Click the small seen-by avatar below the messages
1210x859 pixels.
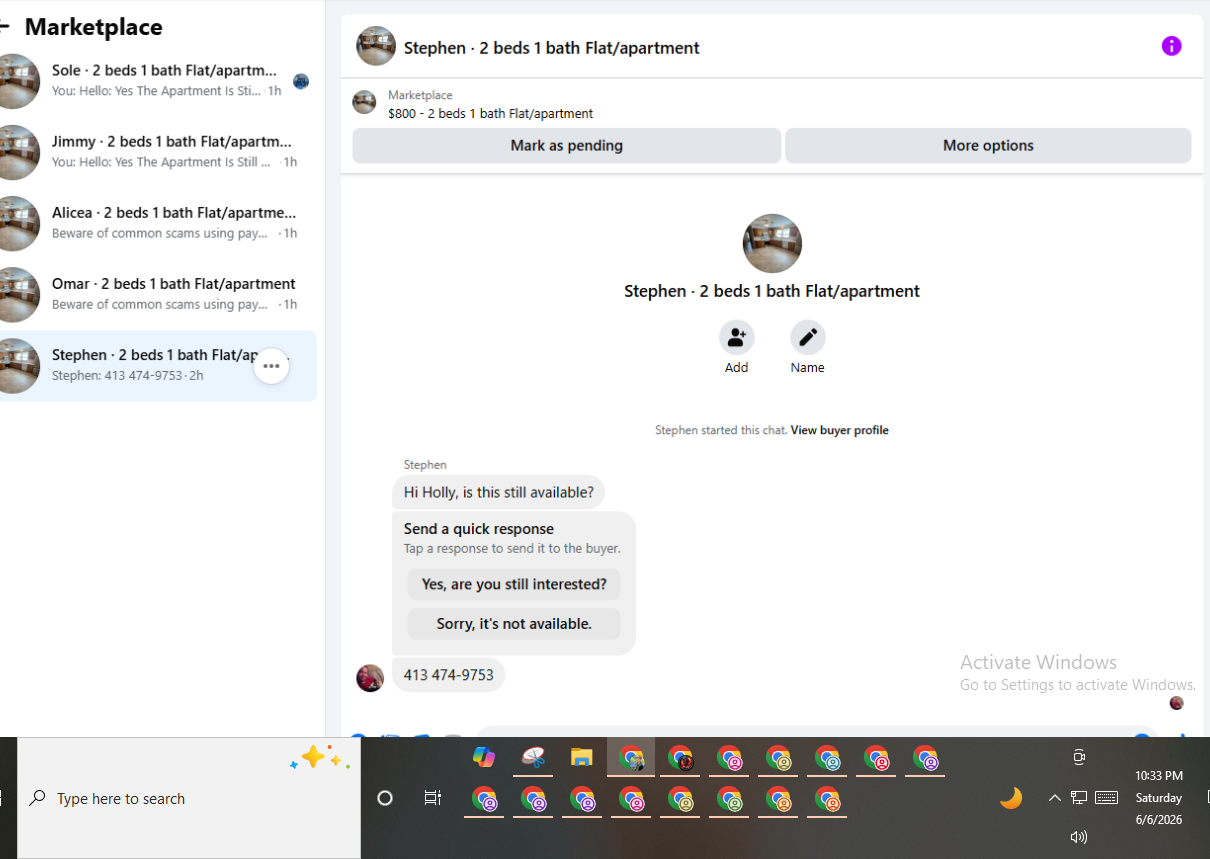pos(1176,703)
